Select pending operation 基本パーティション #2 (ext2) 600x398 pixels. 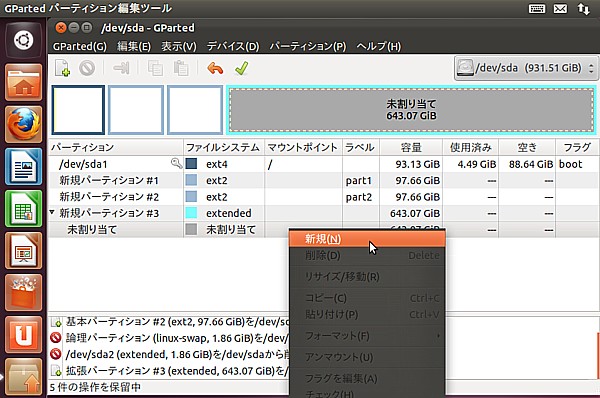tap(170, 322)
